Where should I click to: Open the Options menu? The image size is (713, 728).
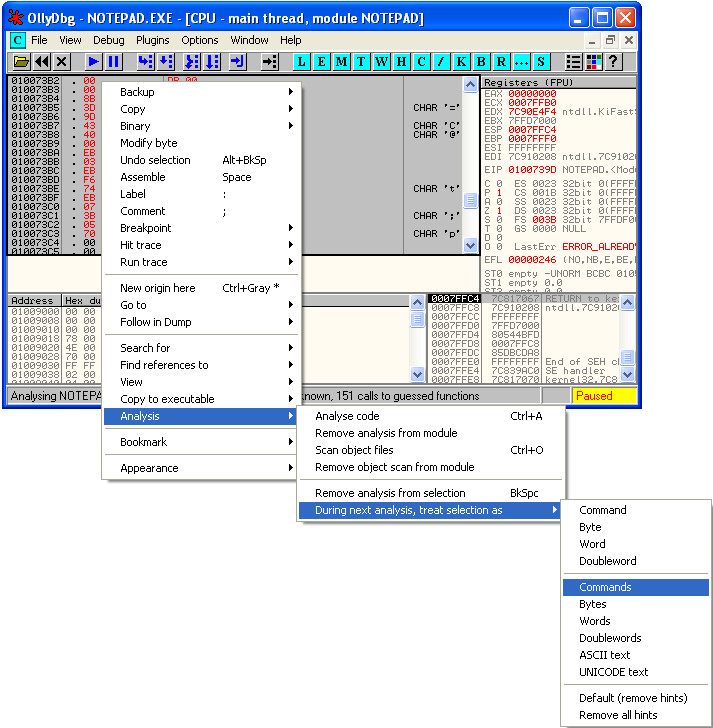[200, 40]
